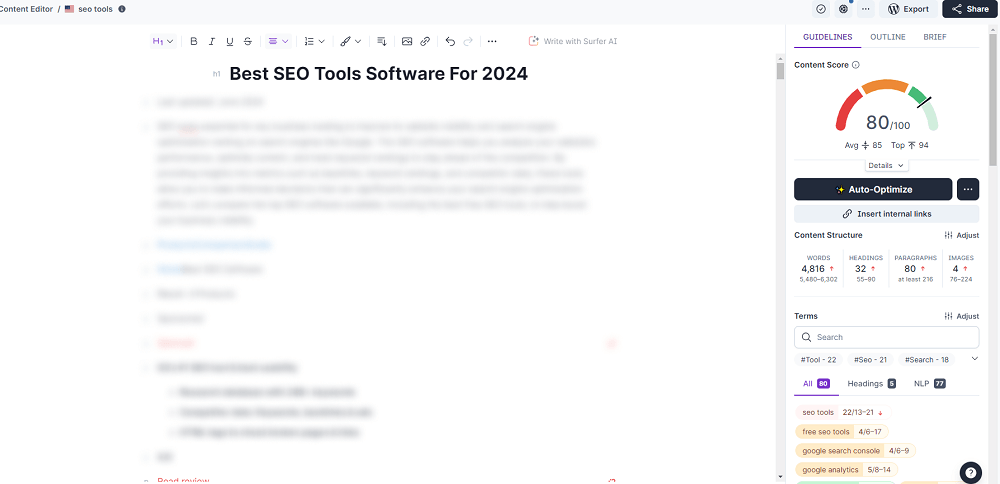
Task: Click the Terms search field
Action: (886, 337)
